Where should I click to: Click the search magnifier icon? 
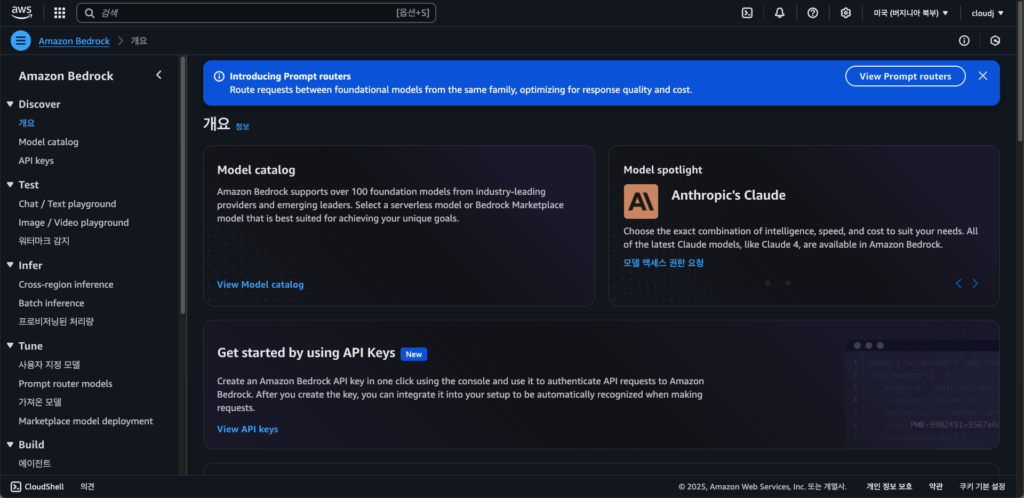(89, 12)
